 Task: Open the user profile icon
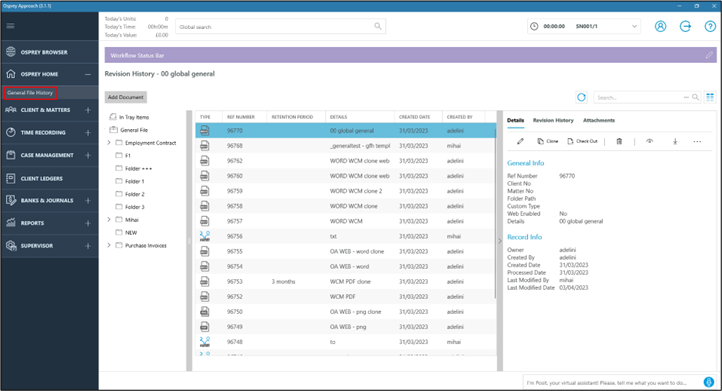click(660, 26)
